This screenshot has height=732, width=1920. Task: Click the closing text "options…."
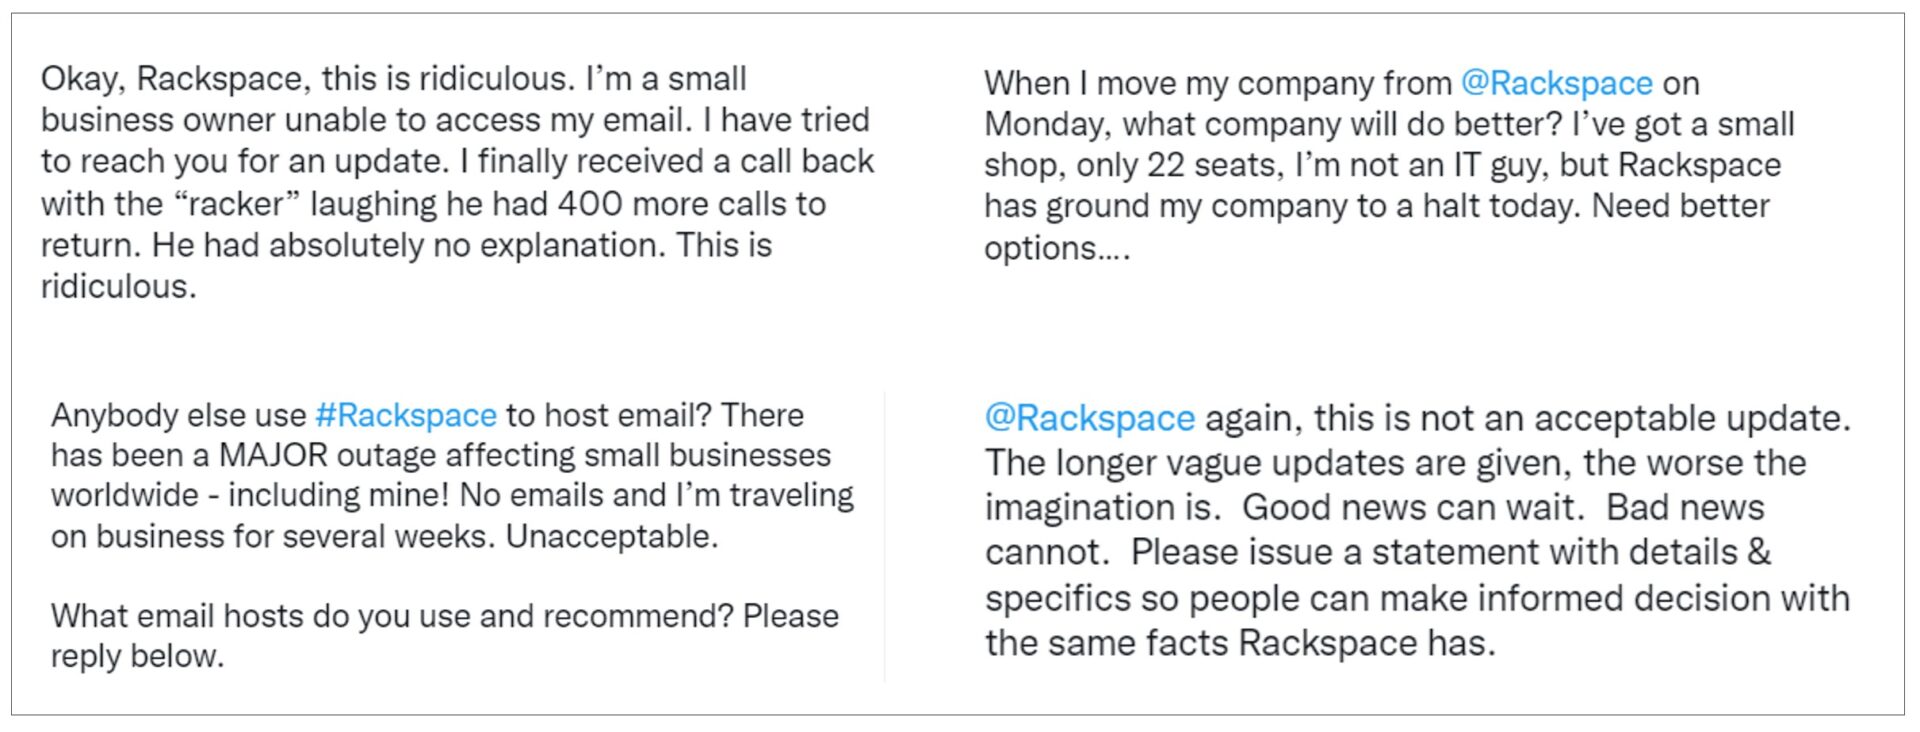pyautogui.click(x=1056, y=248)
